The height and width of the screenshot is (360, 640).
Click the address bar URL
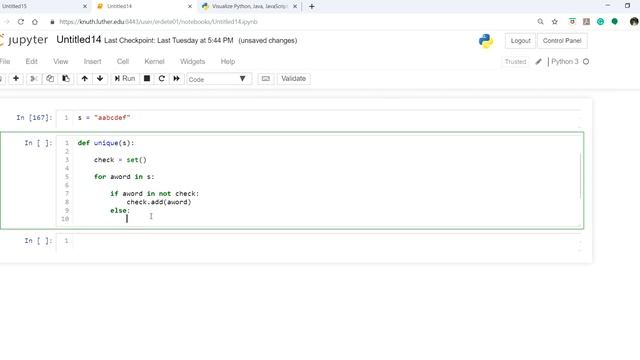pos(158,22)
